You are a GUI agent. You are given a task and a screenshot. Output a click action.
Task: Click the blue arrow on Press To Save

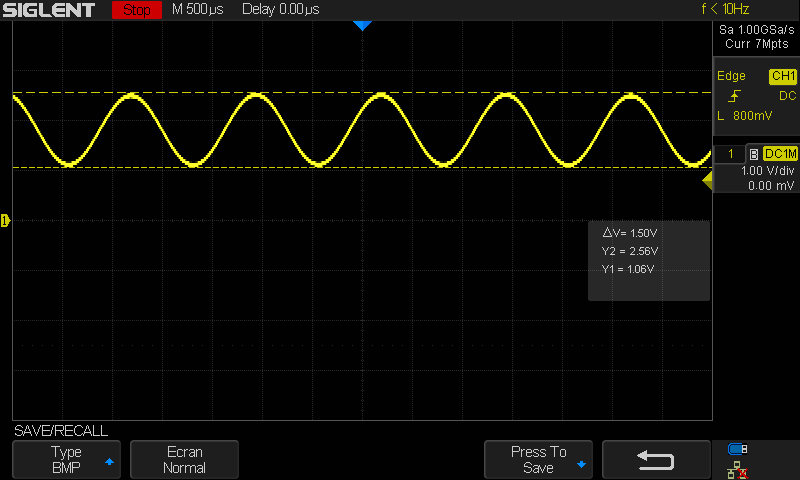pyautogui.click(x=581, y=464)
